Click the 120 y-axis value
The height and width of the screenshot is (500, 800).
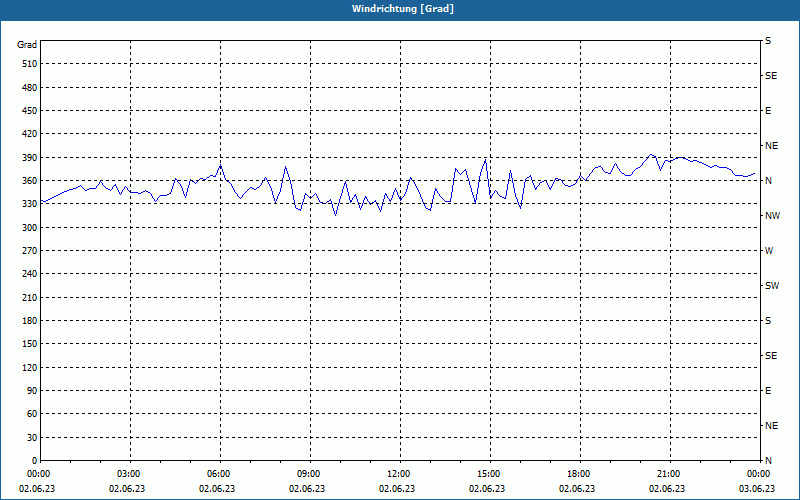tap(29, 367)
